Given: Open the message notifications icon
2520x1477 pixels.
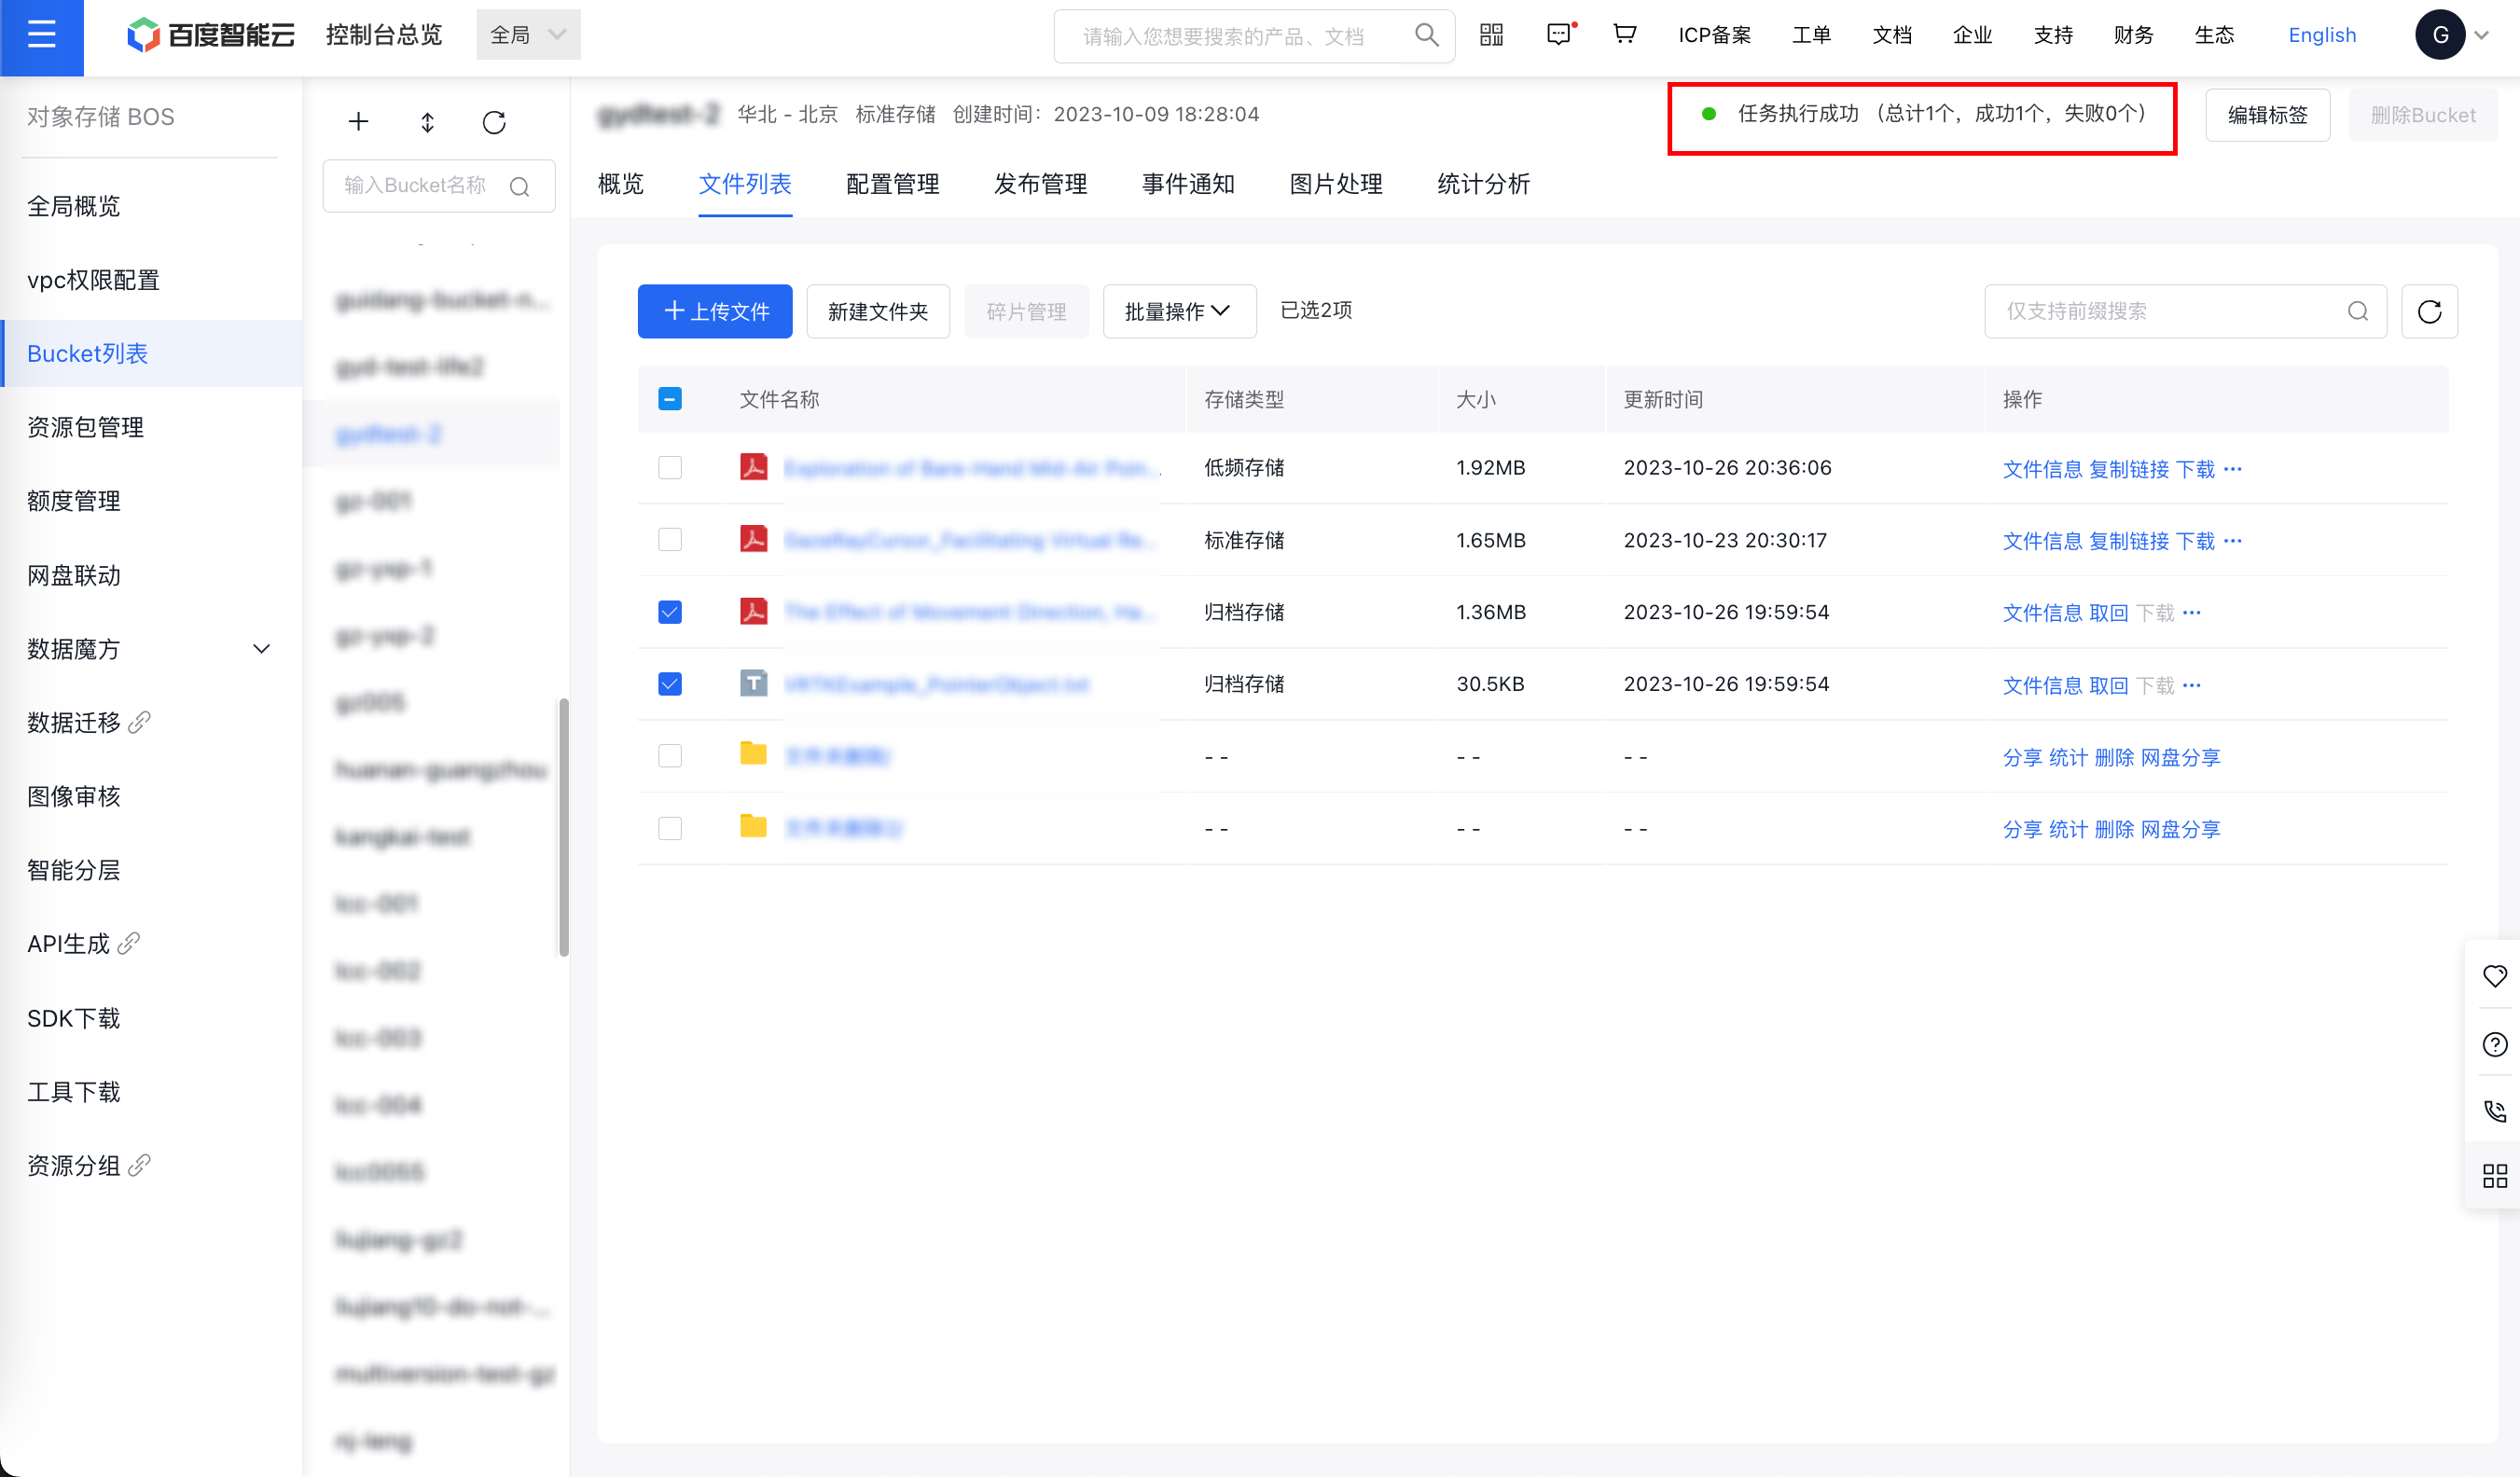Looking at the screenshot, I should pos(1559,35).
